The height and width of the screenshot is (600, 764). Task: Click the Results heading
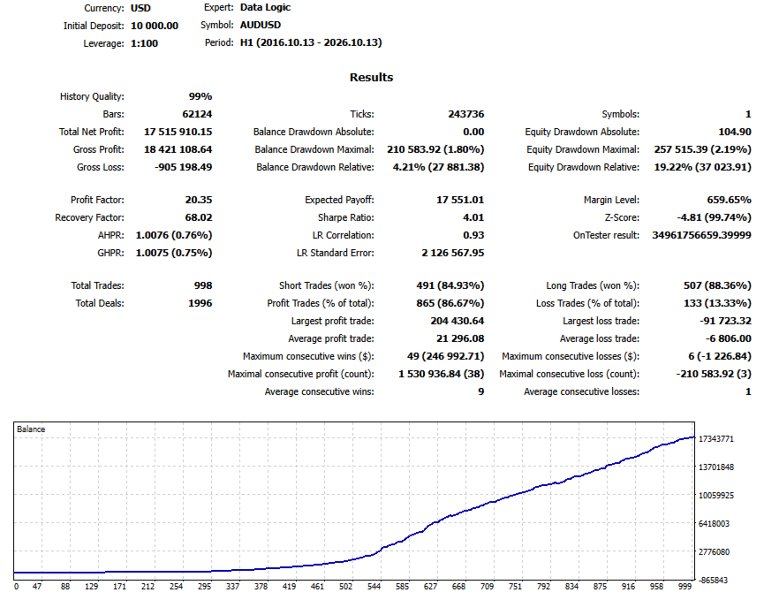(x=371, y=77)
